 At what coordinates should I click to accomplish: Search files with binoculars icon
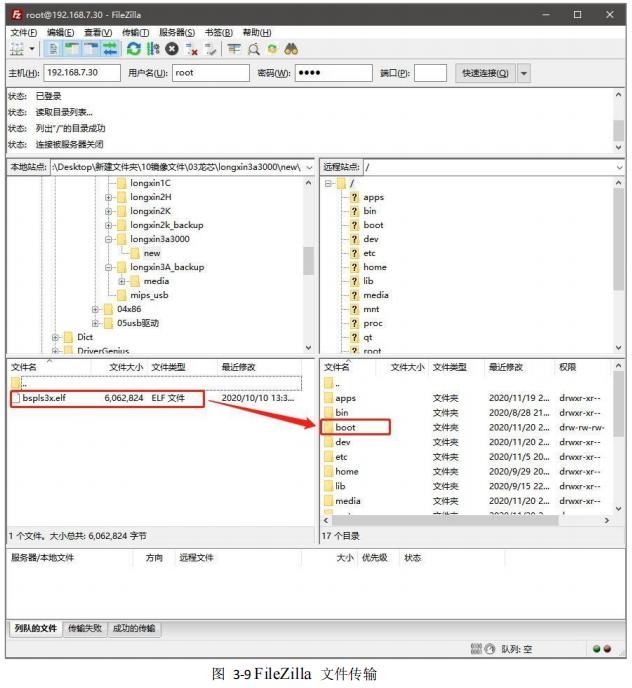291,49
